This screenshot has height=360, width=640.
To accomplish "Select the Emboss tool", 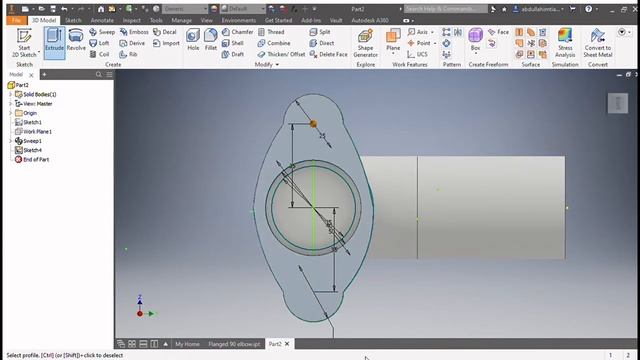I will click(x=134, y=32).
